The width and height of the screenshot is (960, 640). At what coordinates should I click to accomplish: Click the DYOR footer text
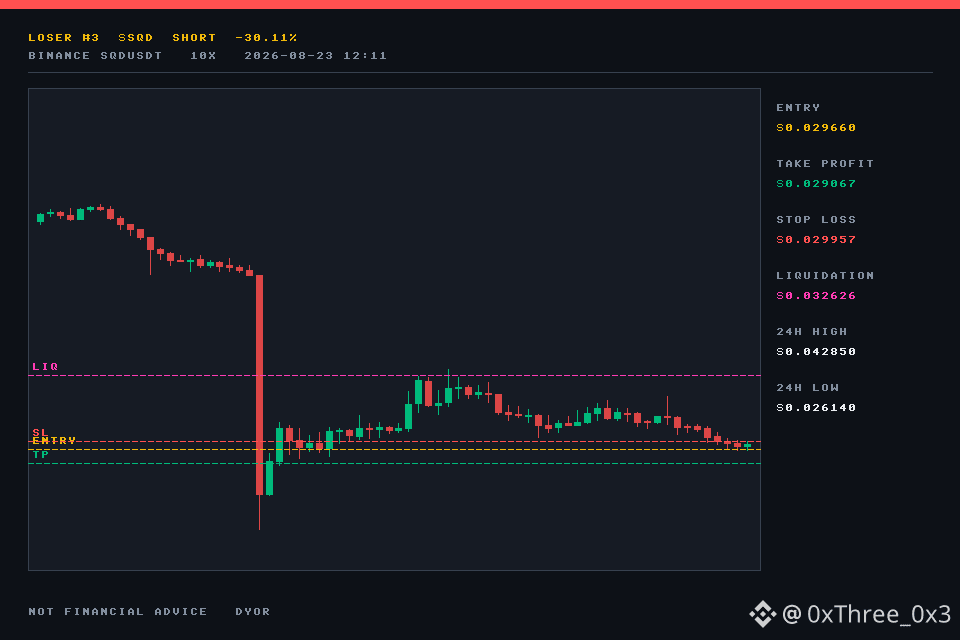(x=253, y=612)
